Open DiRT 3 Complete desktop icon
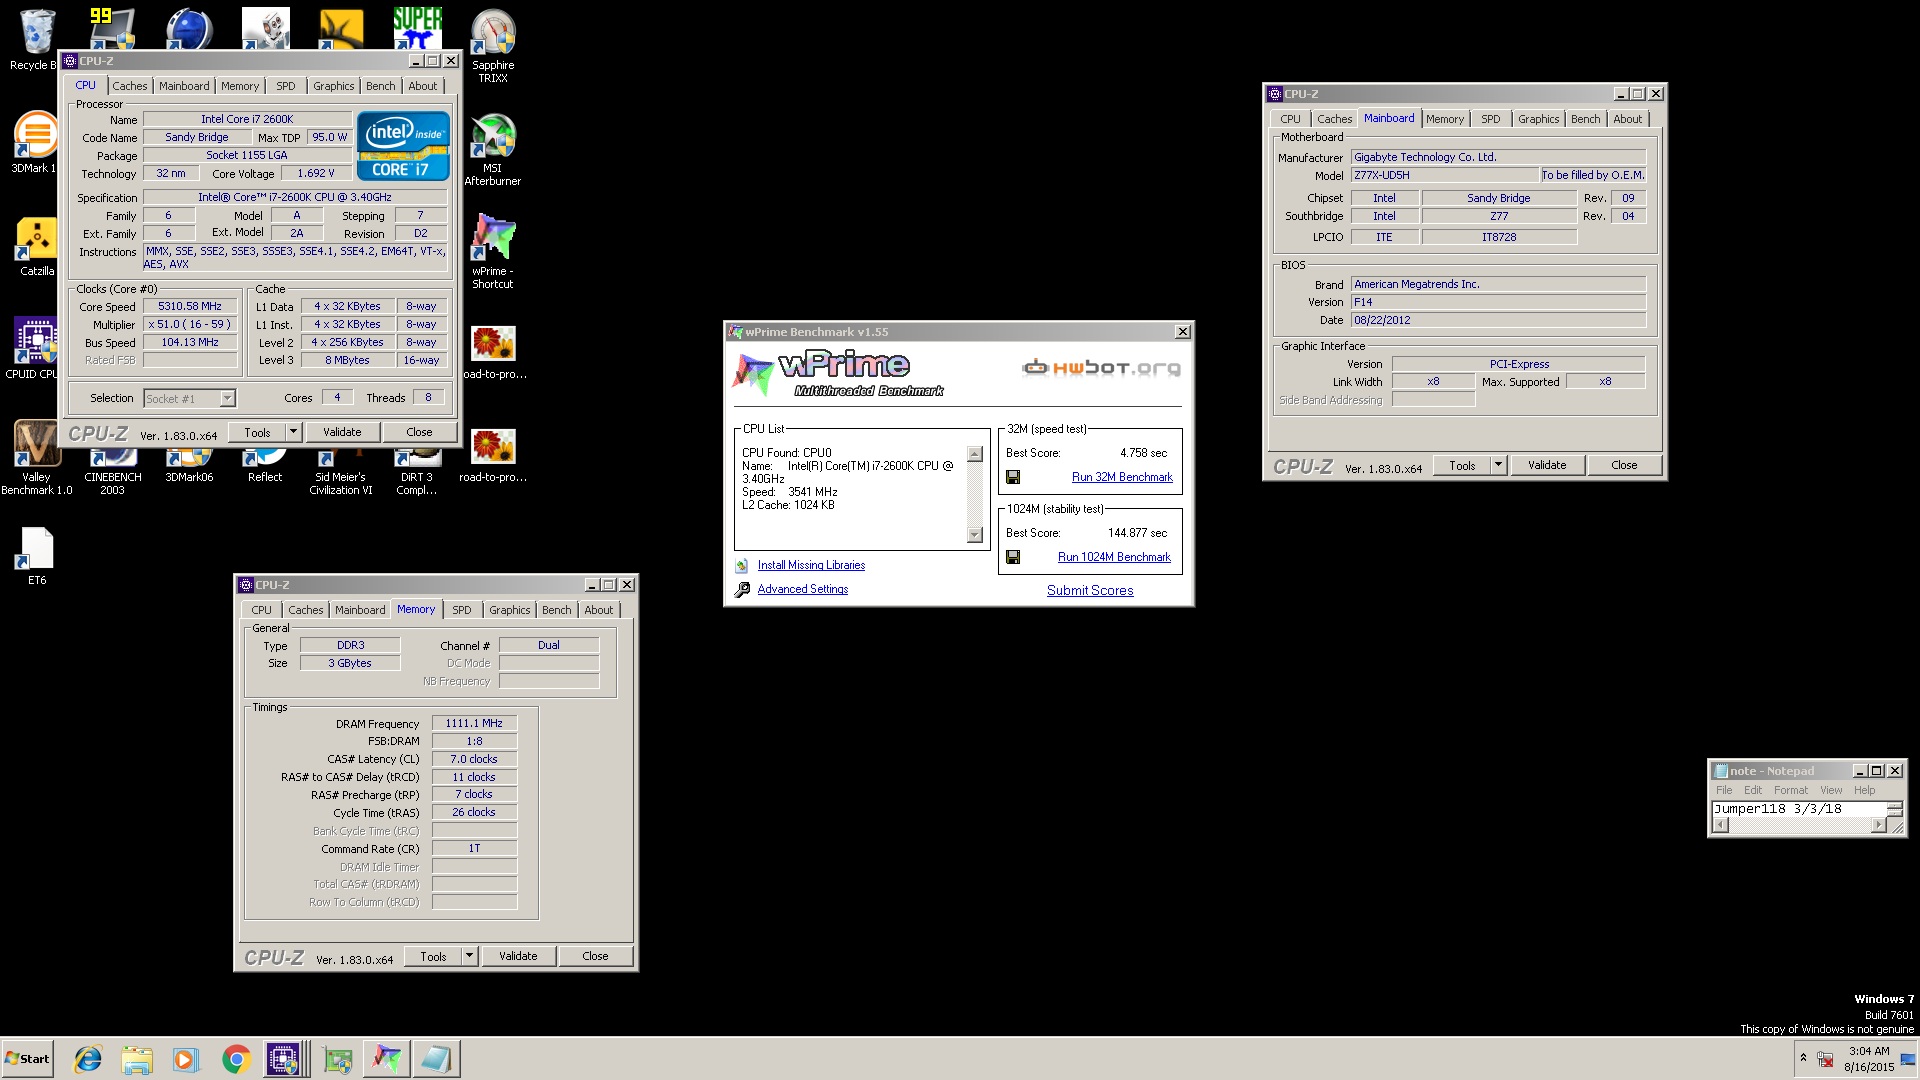Screen dimensions: 1920x1080 (417, 472)
